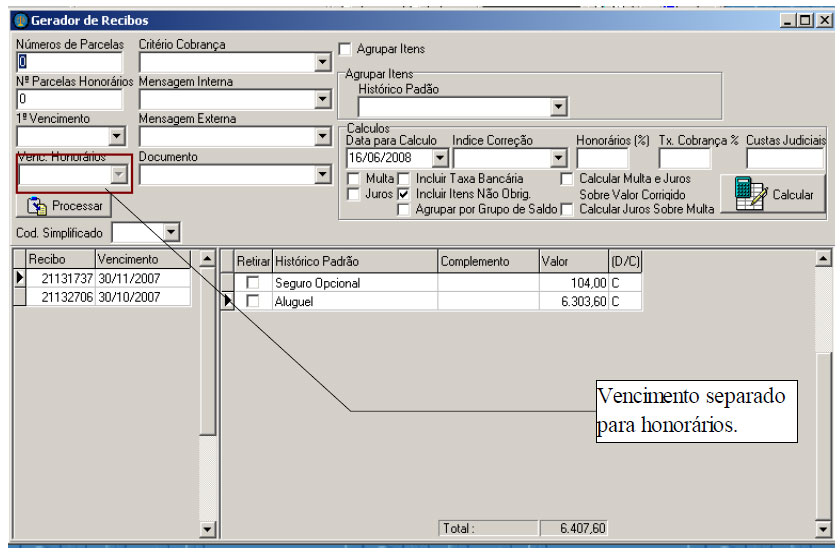The image size is (840, 558).
Task: Select receipt row 21132706
Action: (68, 297)
